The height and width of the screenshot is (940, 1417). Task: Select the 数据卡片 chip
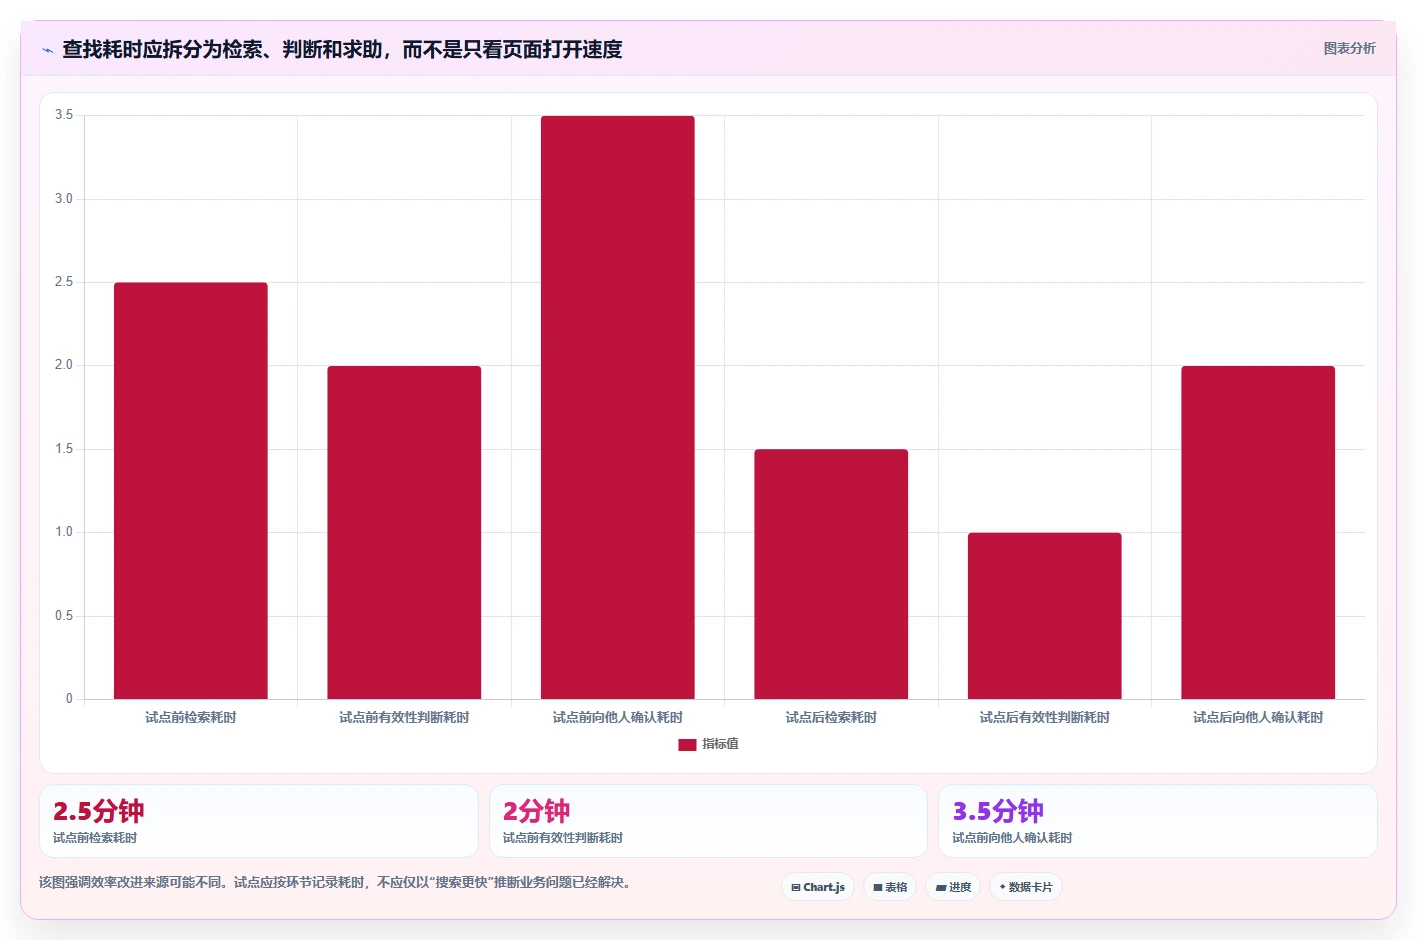pos(1026,887)
